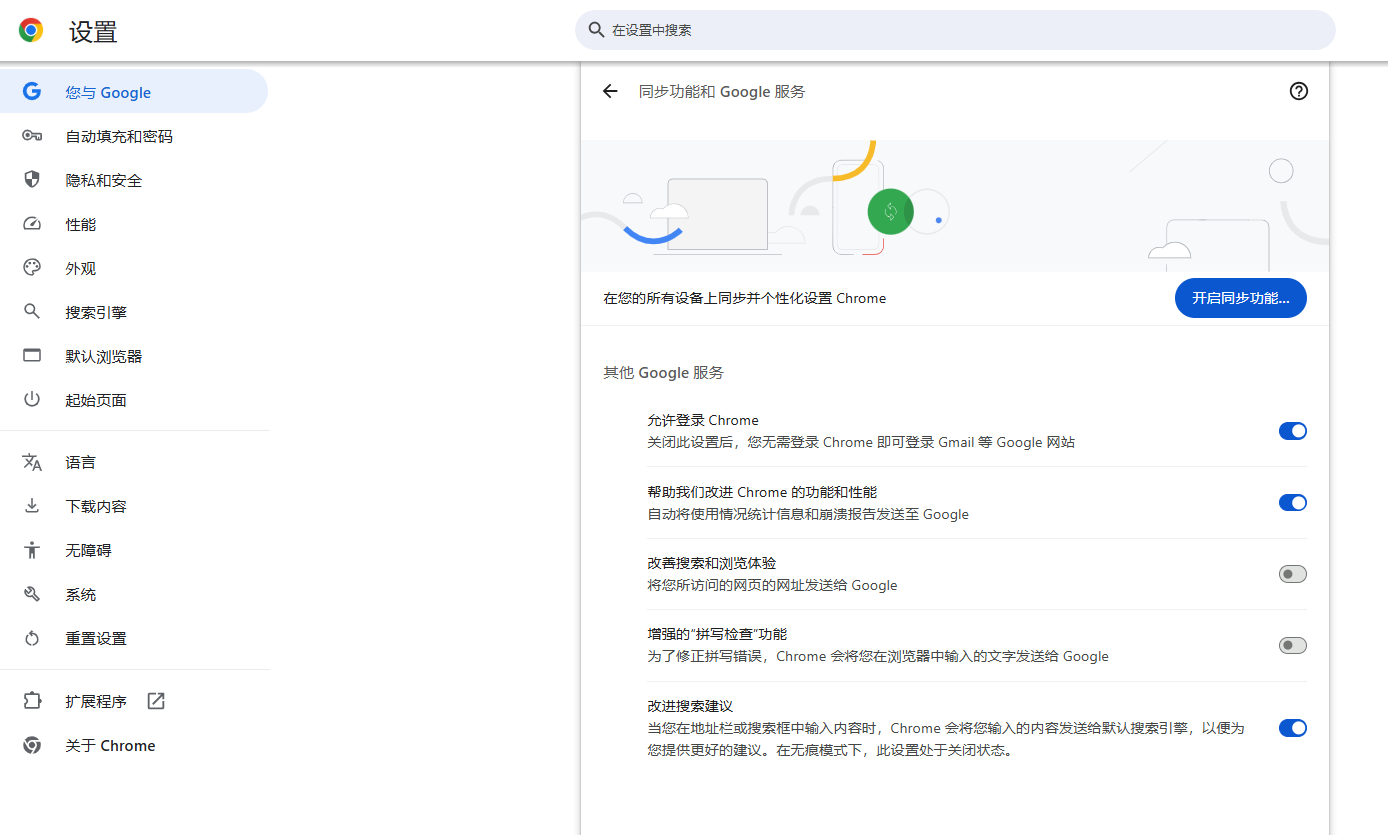Select 您与 Google in the sidebar
Screen dimensions: 1388x835
pyautogui.click(x=134, y=92)
